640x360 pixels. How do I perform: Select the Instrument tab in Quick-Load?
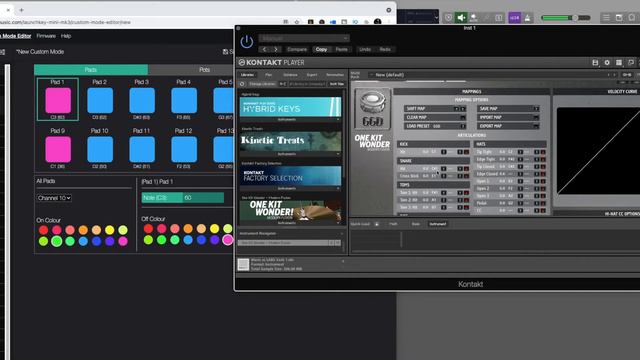pyautogui.click(x=438, y=224)
